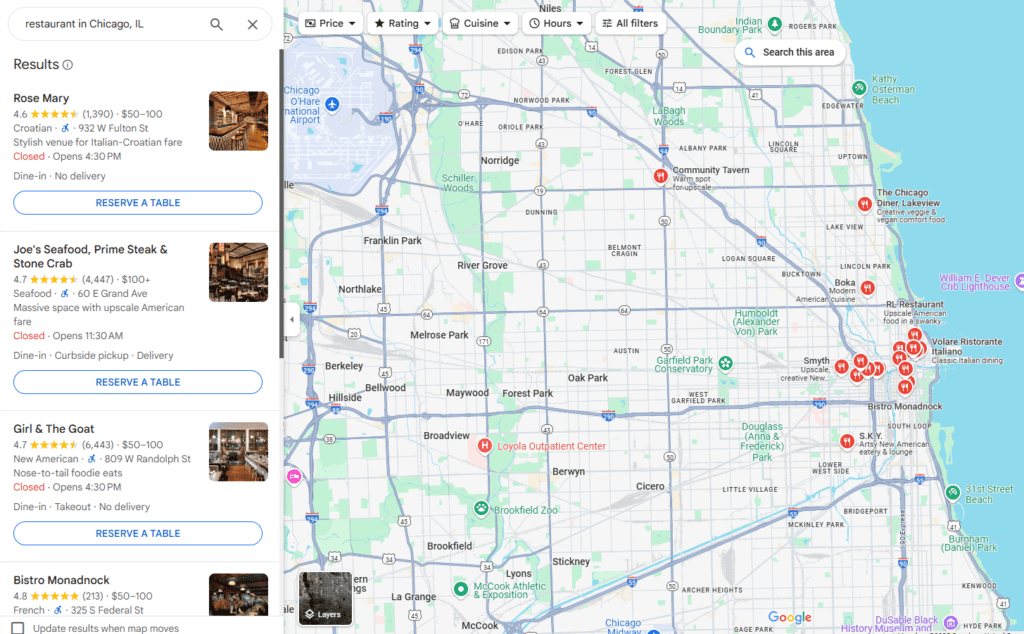The width and height of the screenshot is (1024, 634).
Task: Click the wheelchair accessibility icon for Rose Mary
Action: [x=67, y=127]
